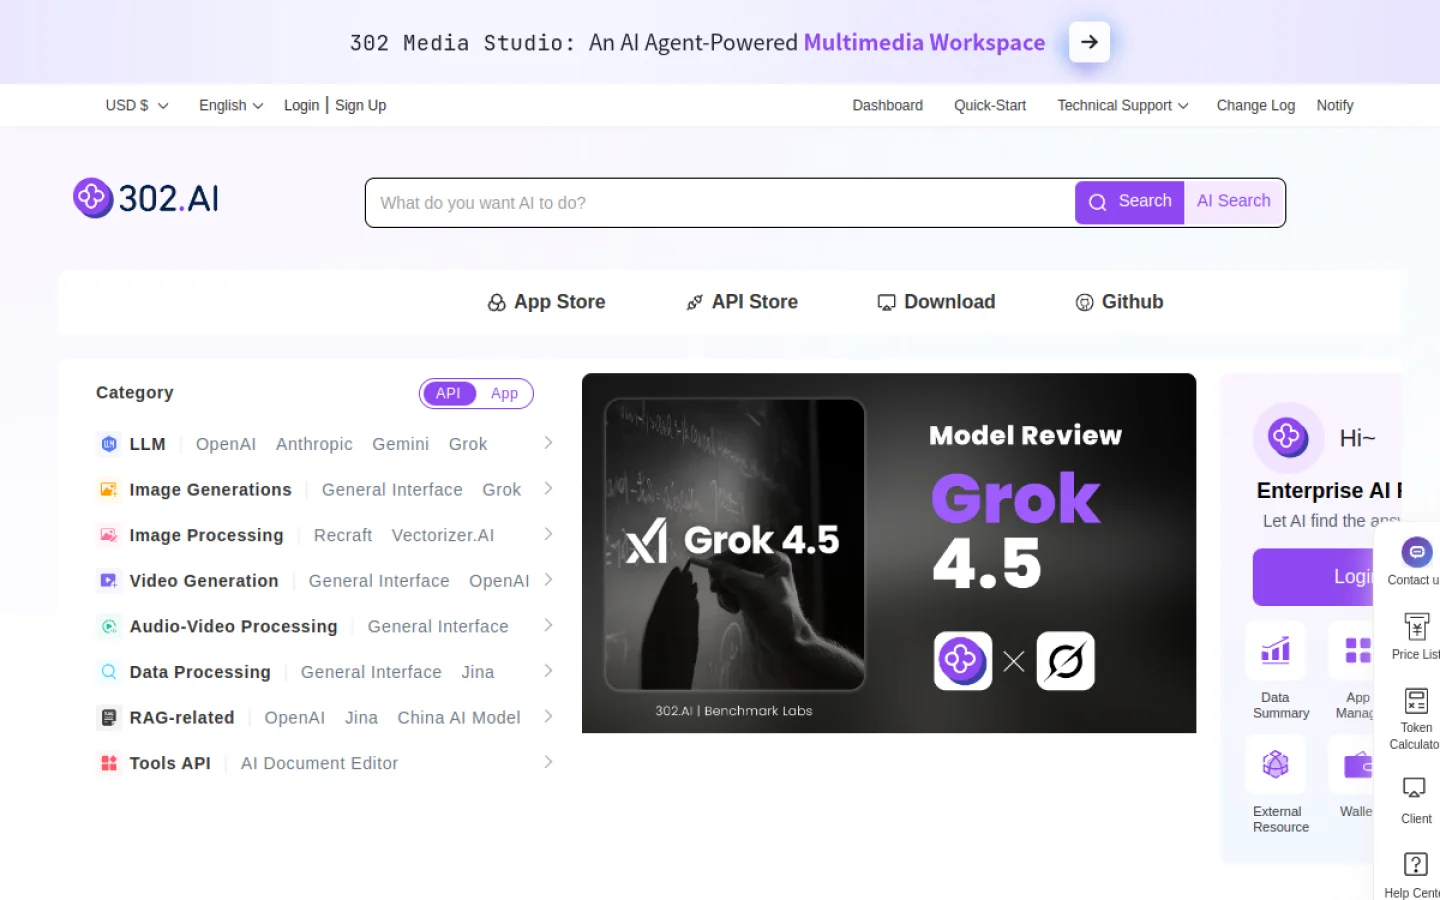Open the Data Summary icon
This screenshot has width=1440, height=900.
tap(1275, 651)
